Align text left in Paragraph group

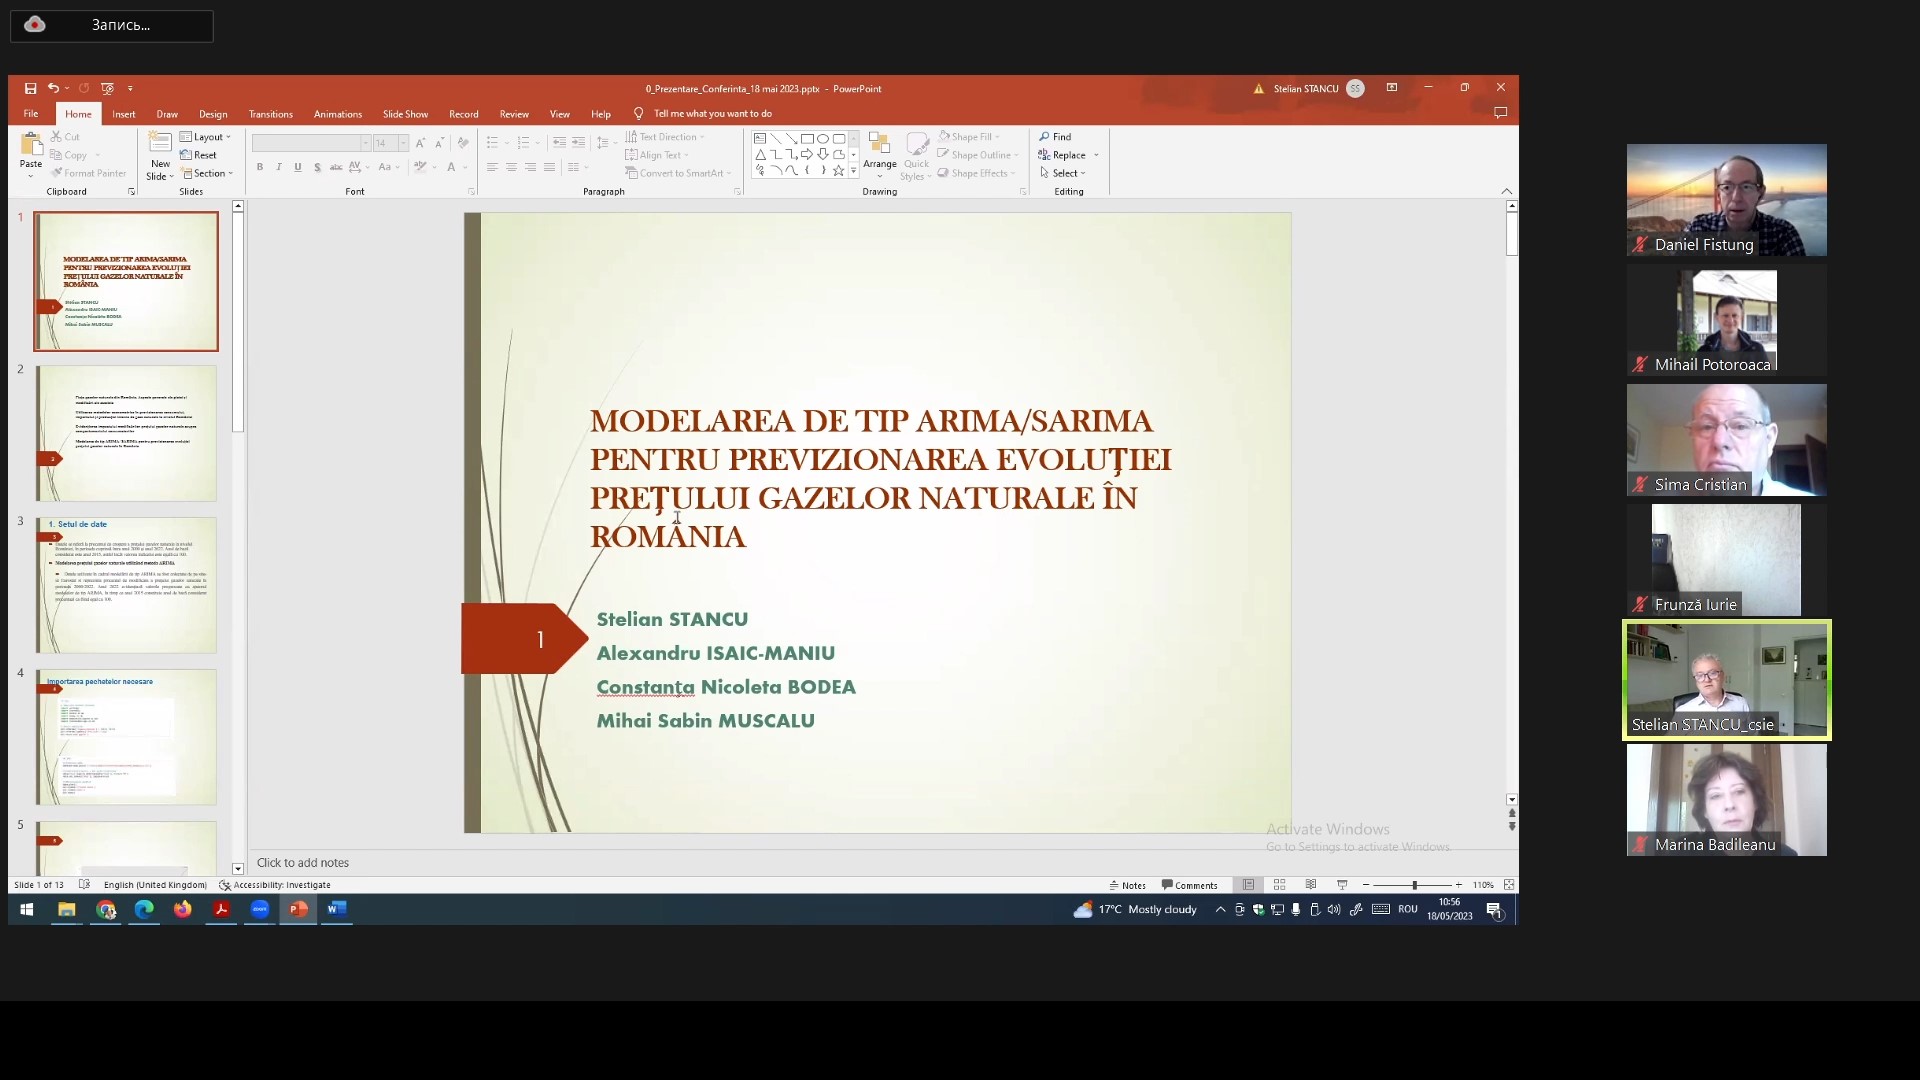pos(492,167)
